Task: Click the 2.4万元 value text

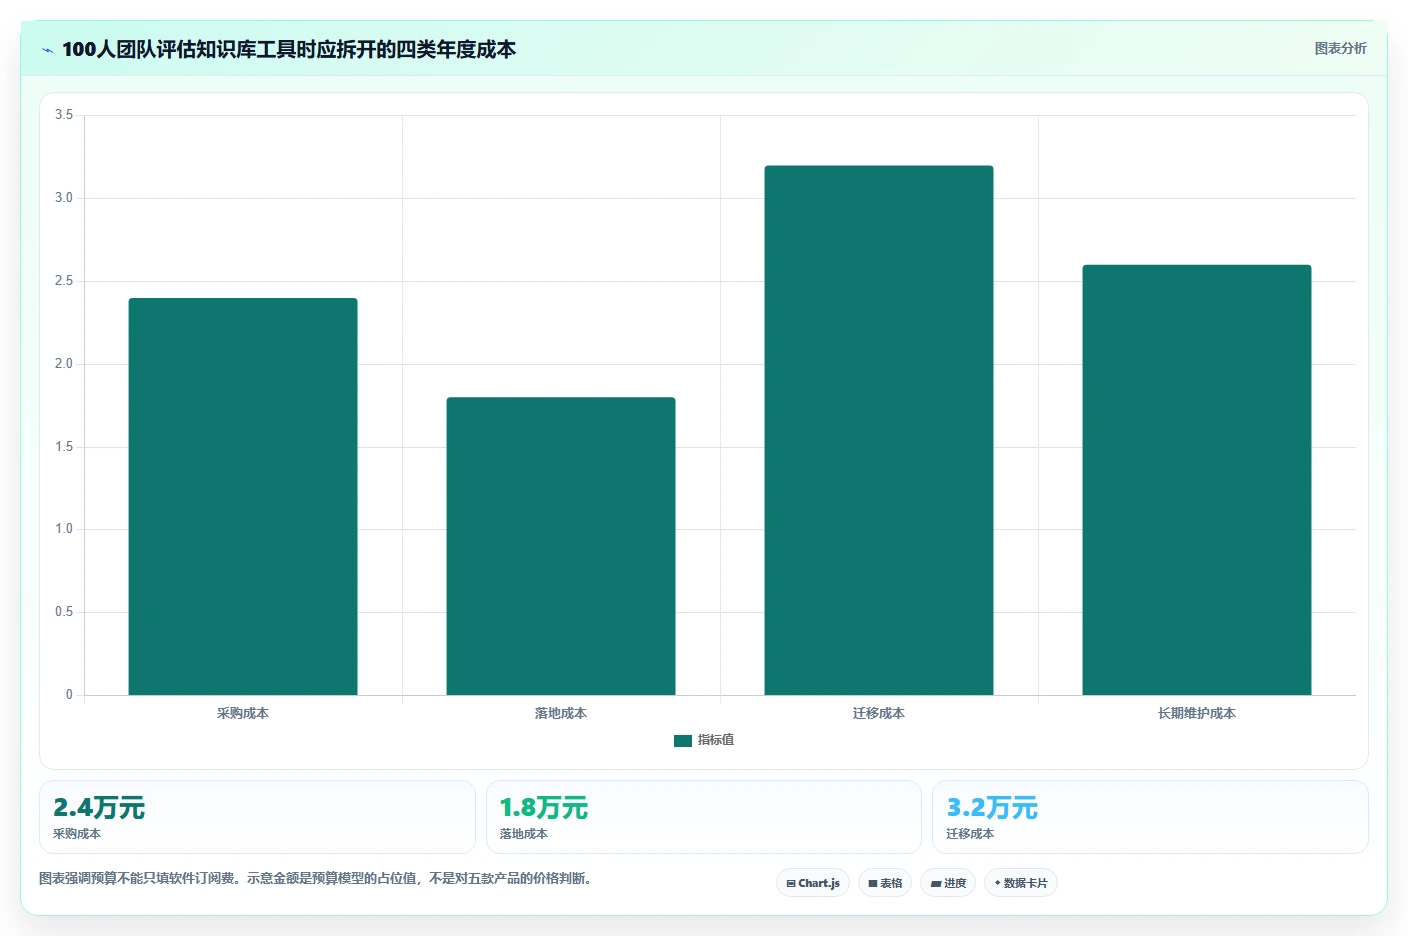Action: click(x=99, y=808)
